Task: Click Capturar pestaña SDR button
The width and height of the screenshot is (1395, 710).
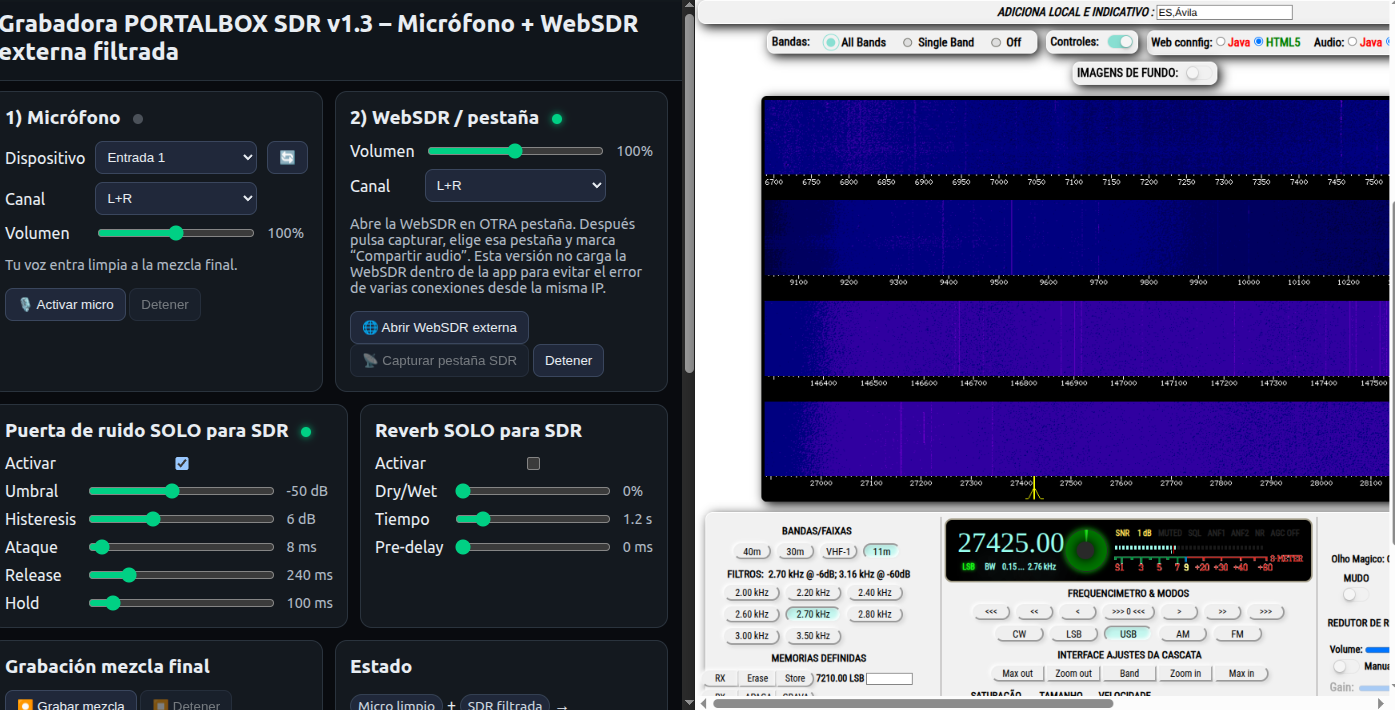Action: point(439,361)
